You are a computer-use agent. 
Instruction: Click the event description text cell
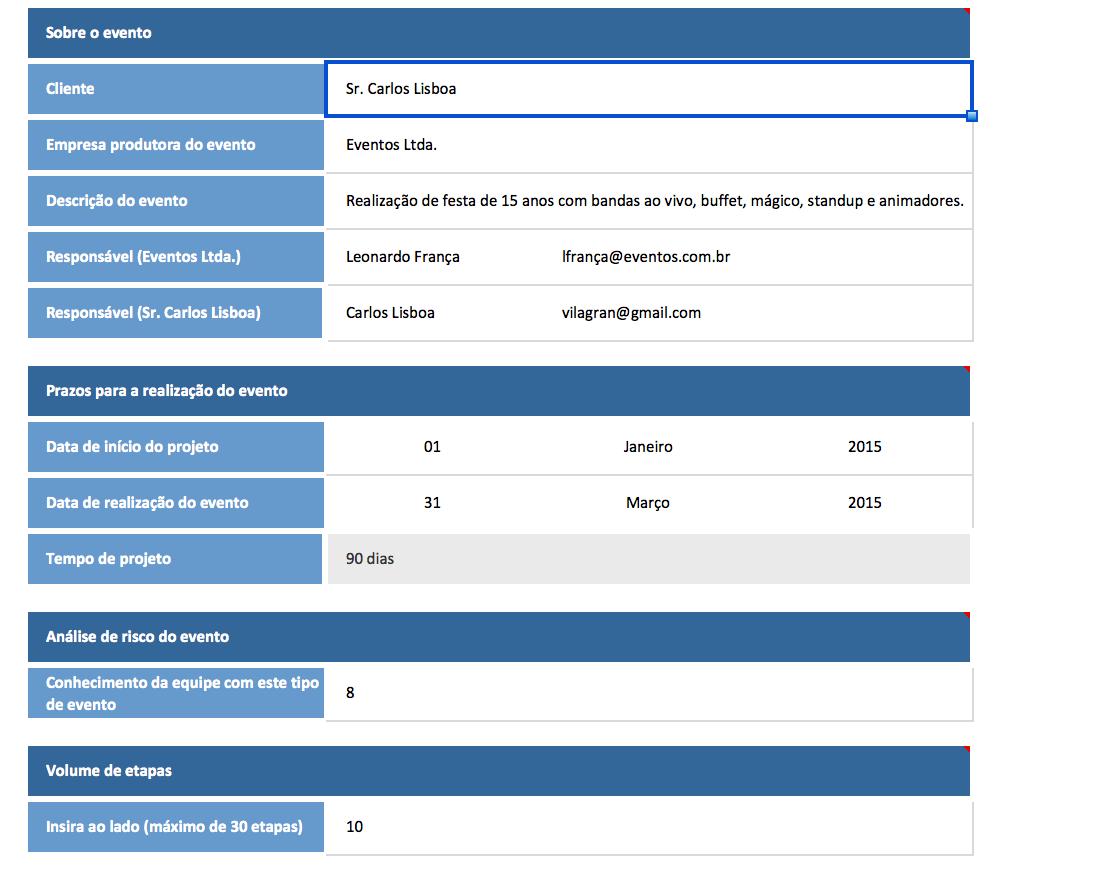pyautogui.click(x=654, y=201)
